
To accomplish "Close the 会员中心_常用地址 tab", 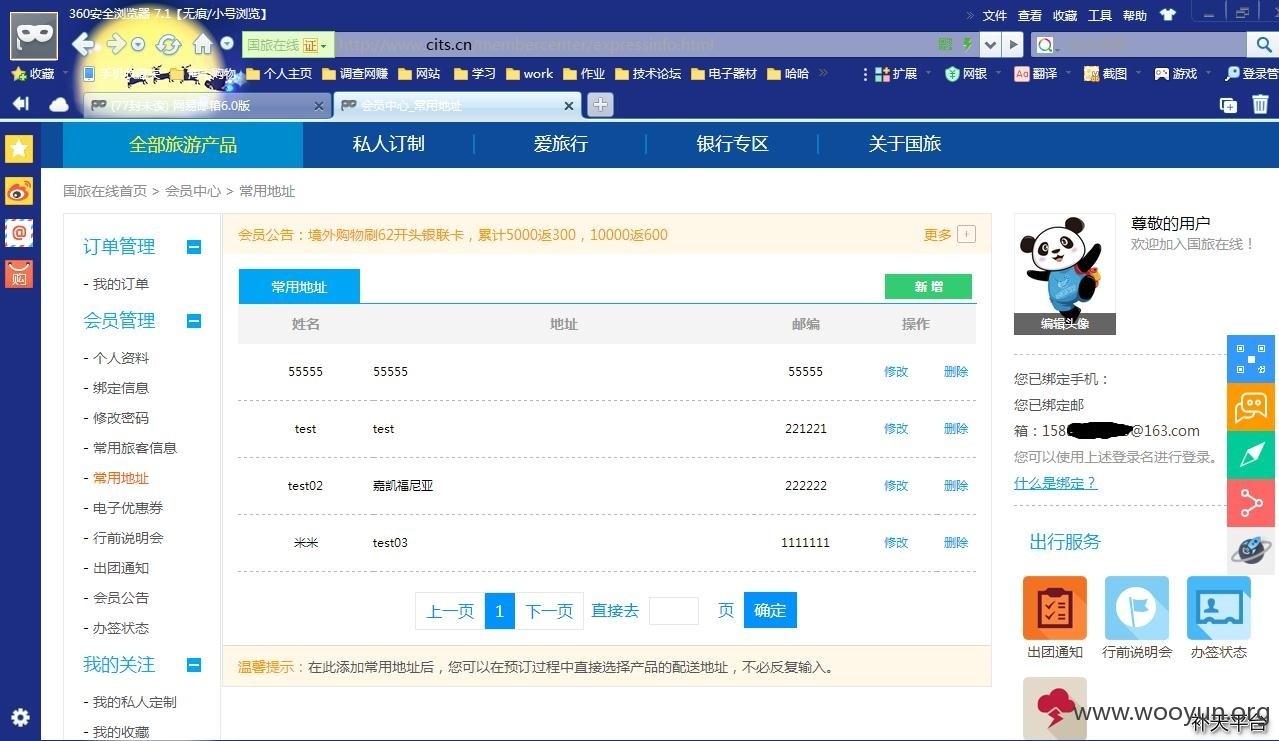I will coord(569,105).
